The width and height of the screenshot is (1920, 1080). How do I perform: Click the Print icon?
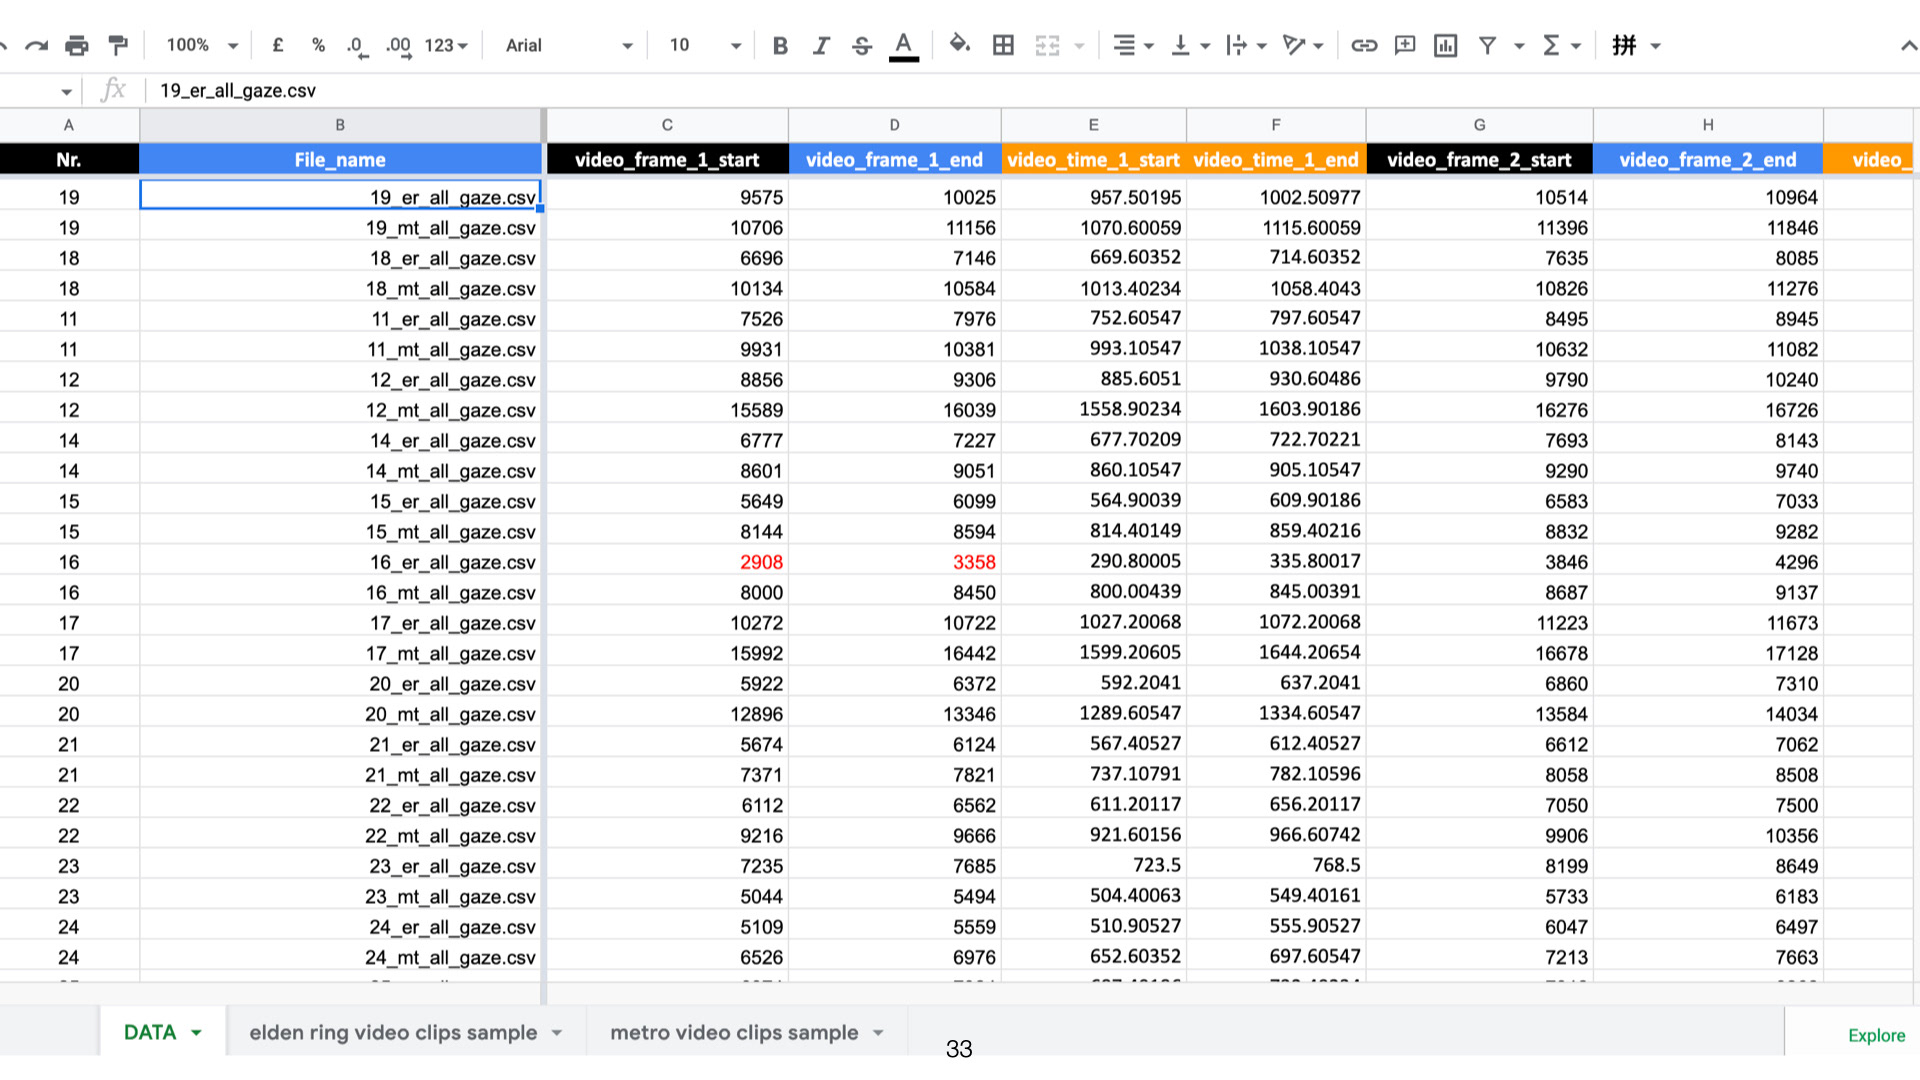76,45
